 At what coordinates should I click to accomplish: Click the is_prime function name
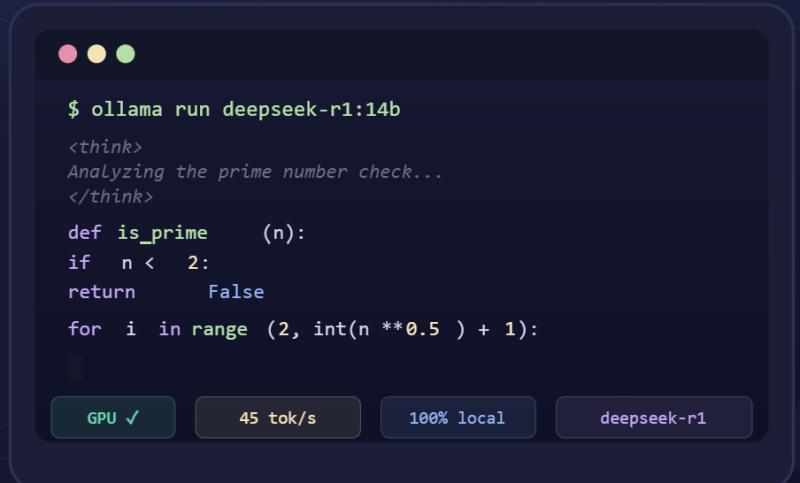click(162, 233)
